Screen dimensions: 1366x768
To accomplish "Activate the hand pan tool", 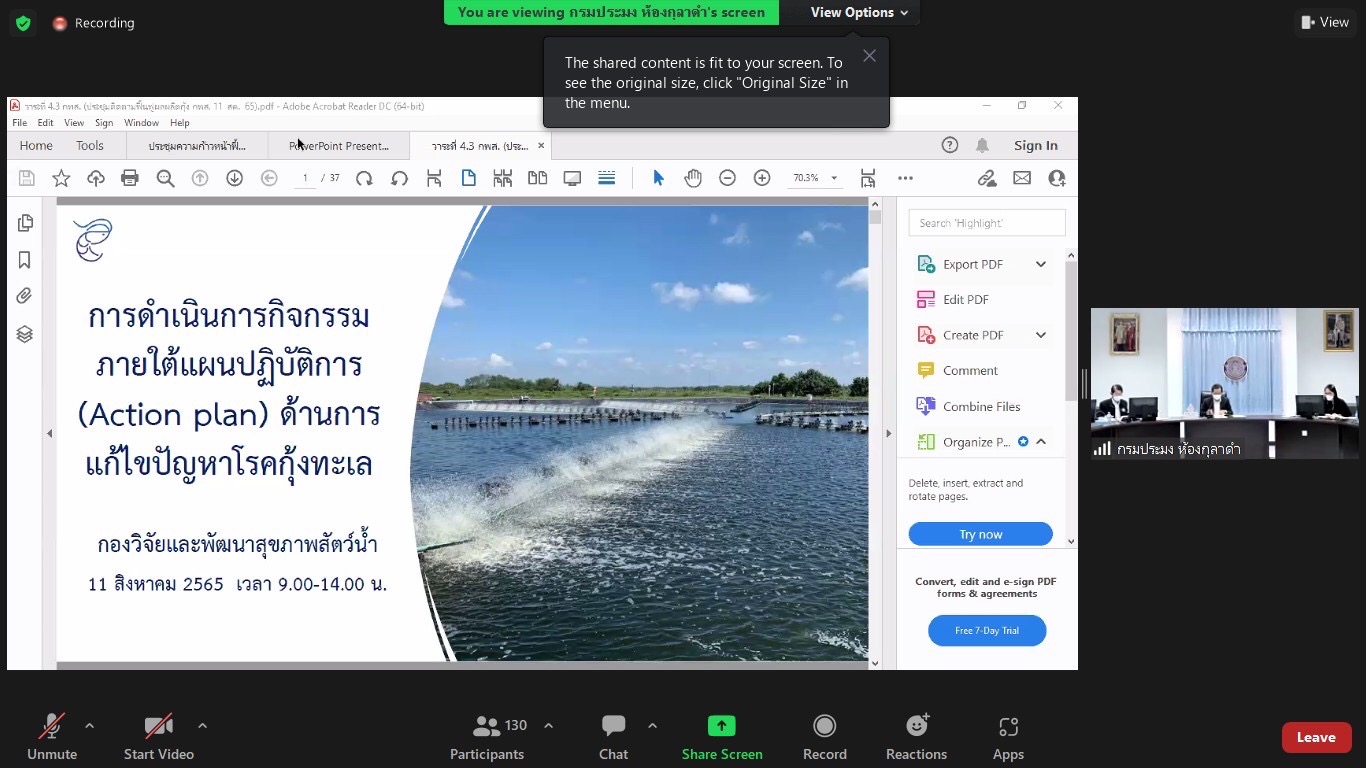I will [693, 178].
